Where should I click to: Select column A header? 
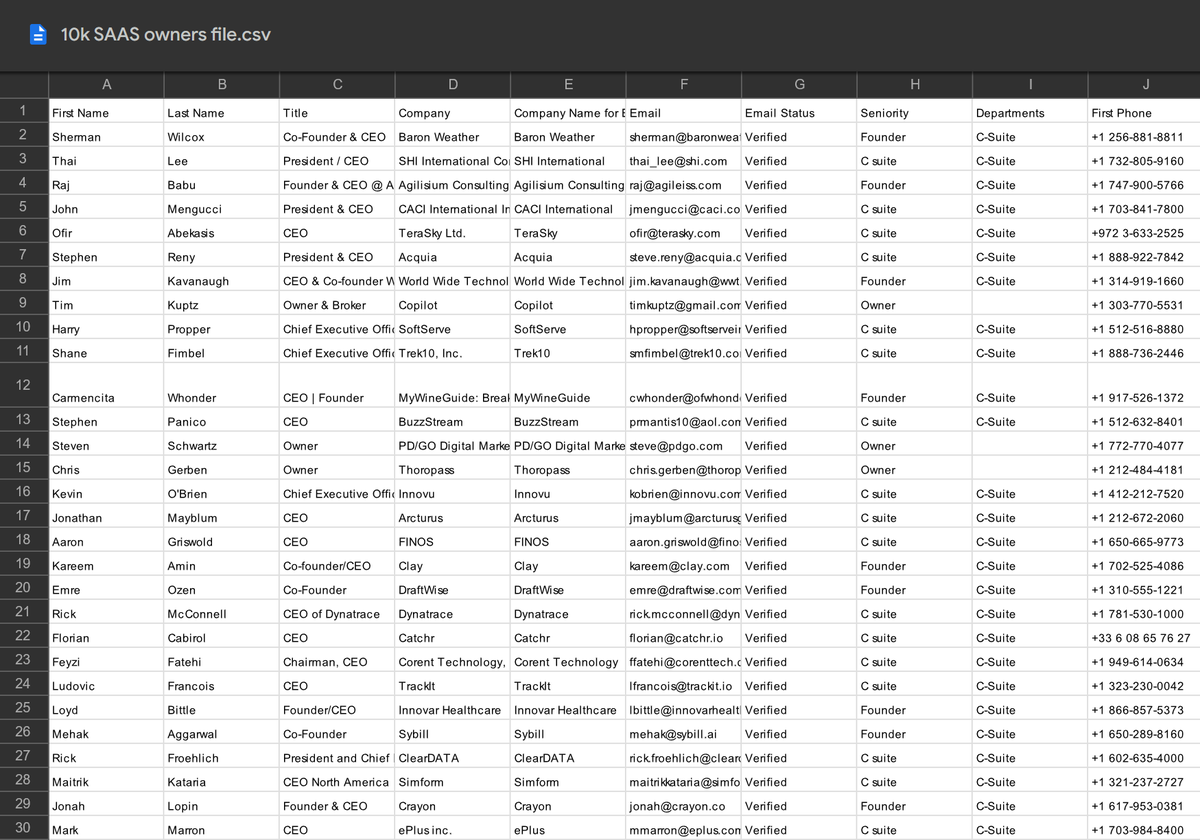click(x=106, y=85)
